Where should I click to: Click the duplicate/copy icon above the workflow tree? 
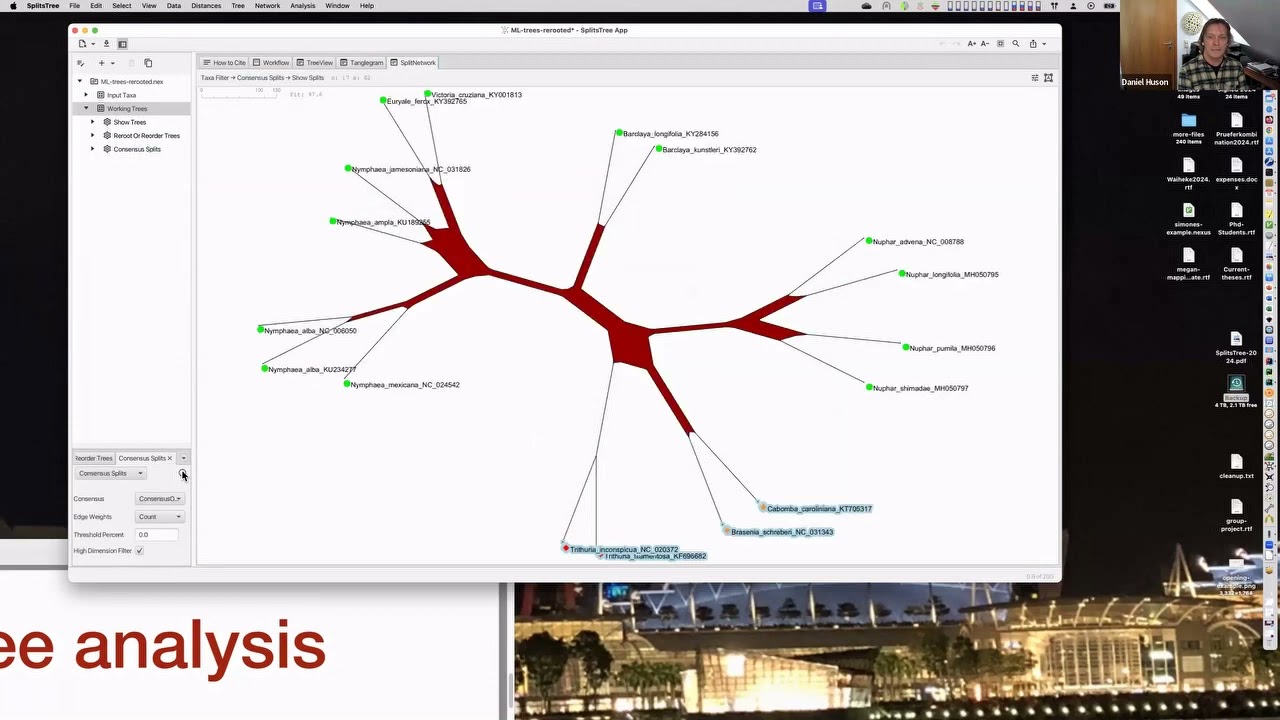click(148, 63)
